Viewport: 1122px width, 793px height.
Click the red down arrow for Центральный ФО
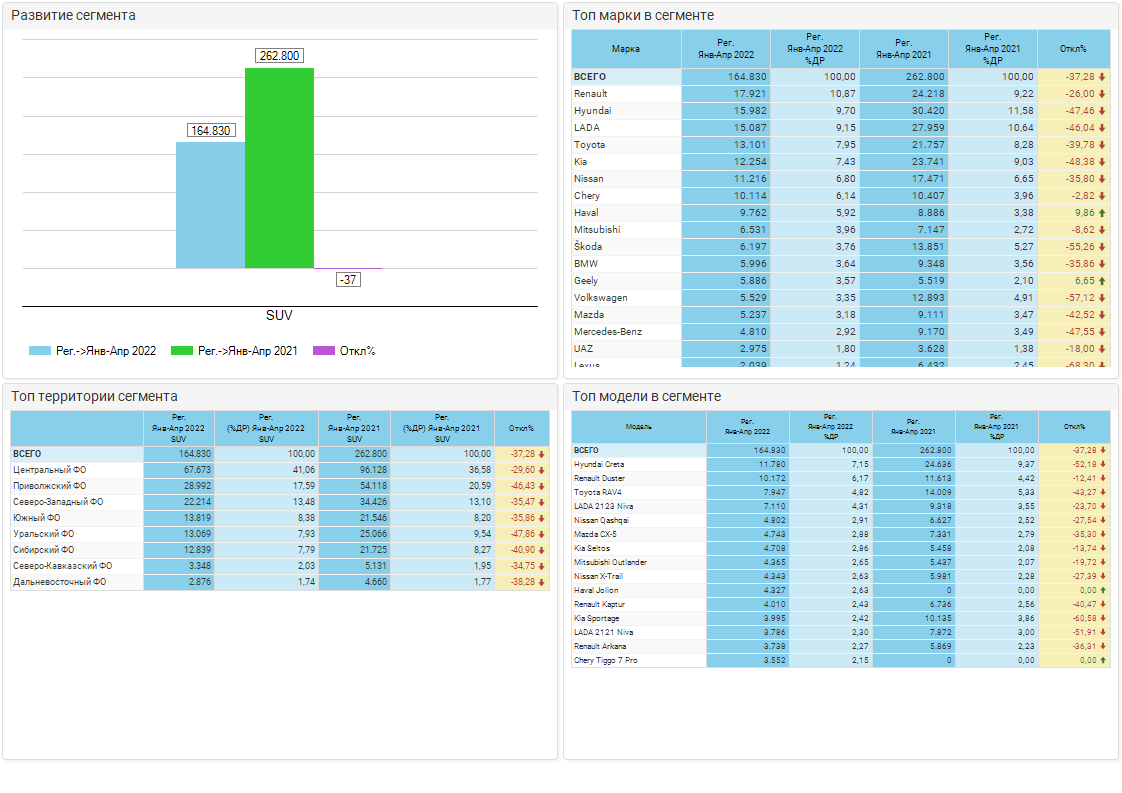[x=541, y=470]
